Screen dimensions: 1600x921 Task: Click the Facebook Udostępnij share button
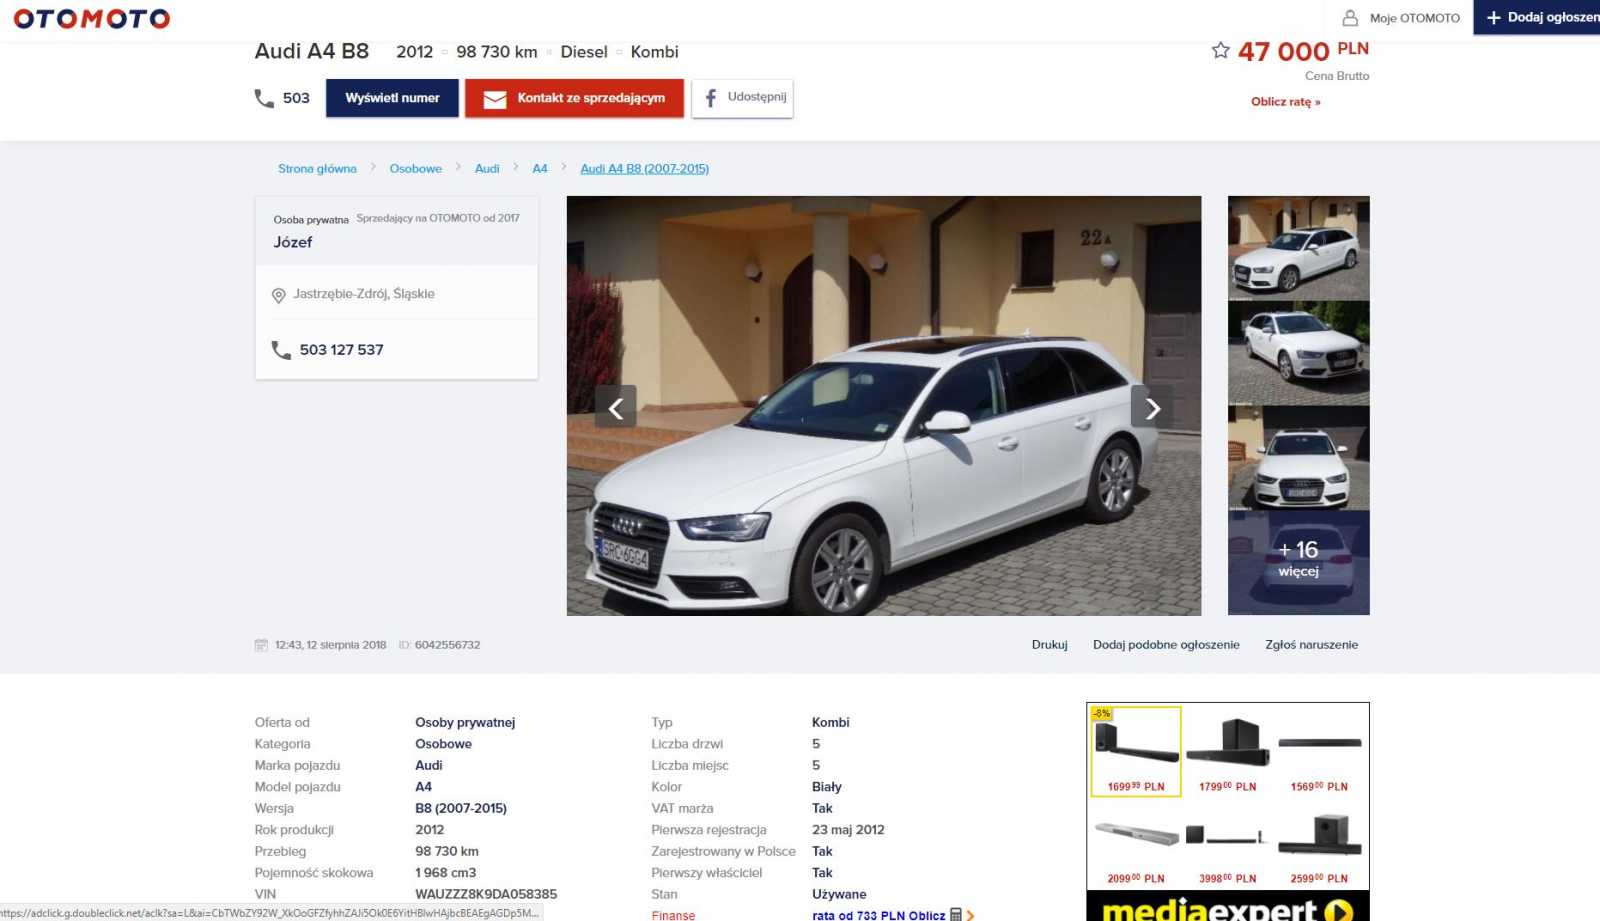(x=742, y=98)
